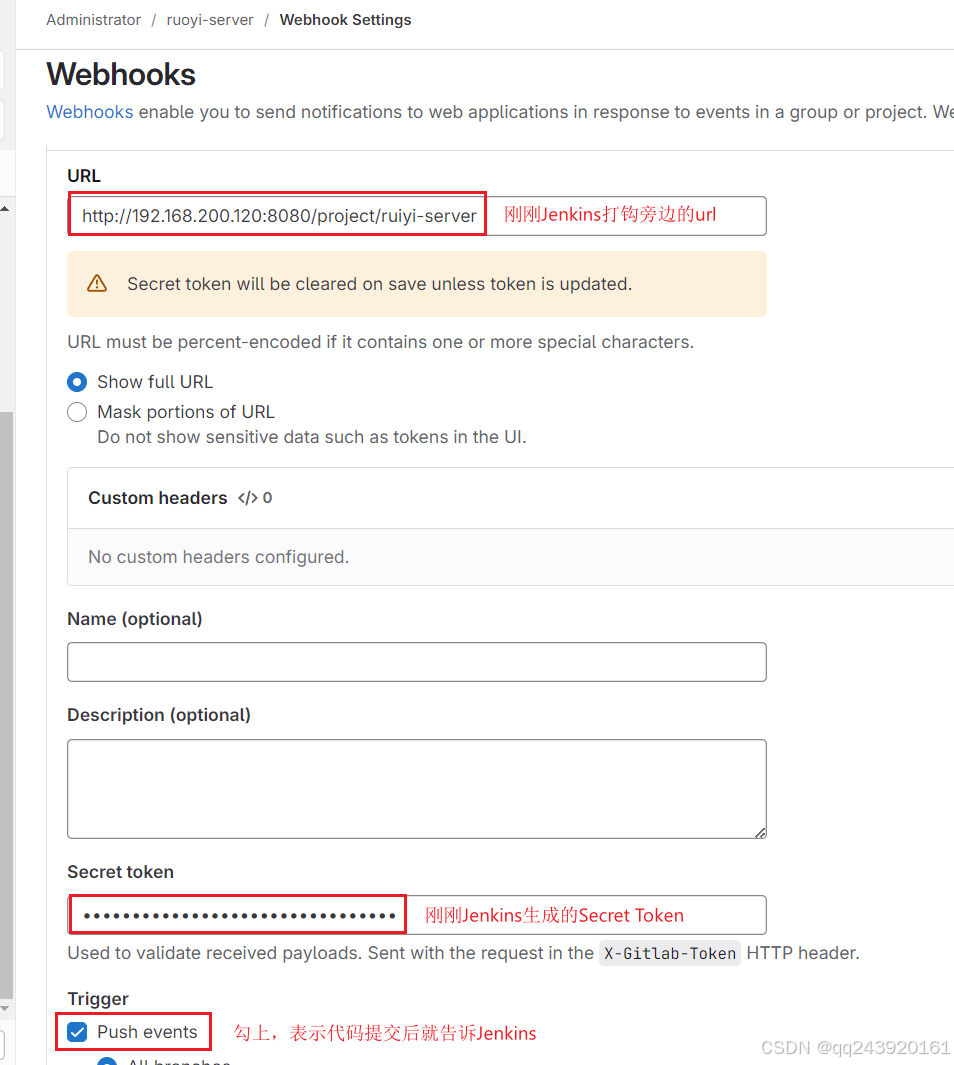Click the Description textarea resize handle
Image resolution: width=954 pixels, height=1065 pixels.
(x=760, y=832)
